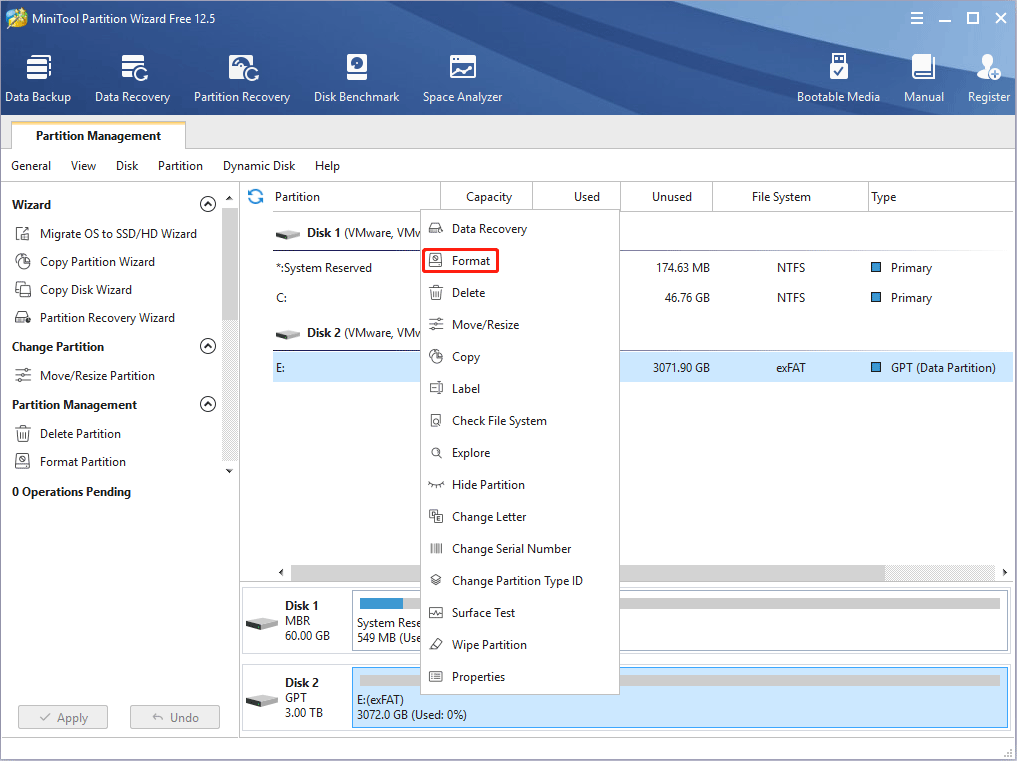Image resolution: width=1017 pixels, height=761 pixels.
Task: Open the General menu
Action: click(x=31, y=165)
